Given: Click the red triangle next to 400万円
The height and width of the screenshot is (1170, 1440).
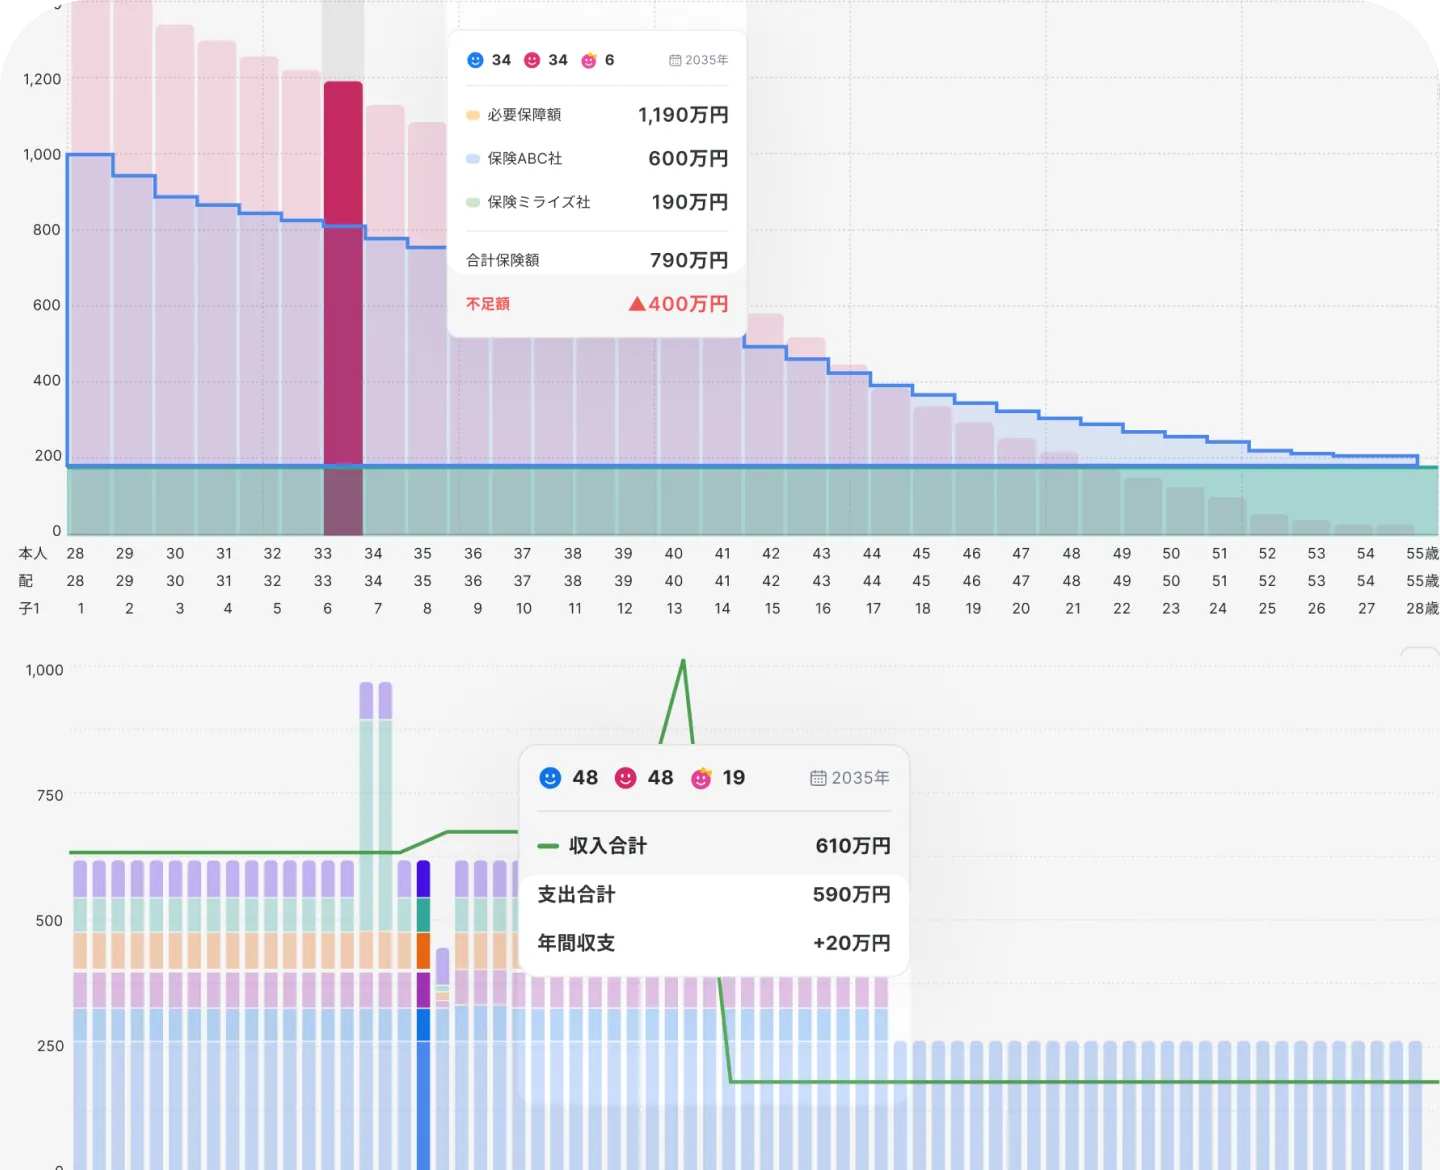Looking at the screenshot, I should coord(637,304).
